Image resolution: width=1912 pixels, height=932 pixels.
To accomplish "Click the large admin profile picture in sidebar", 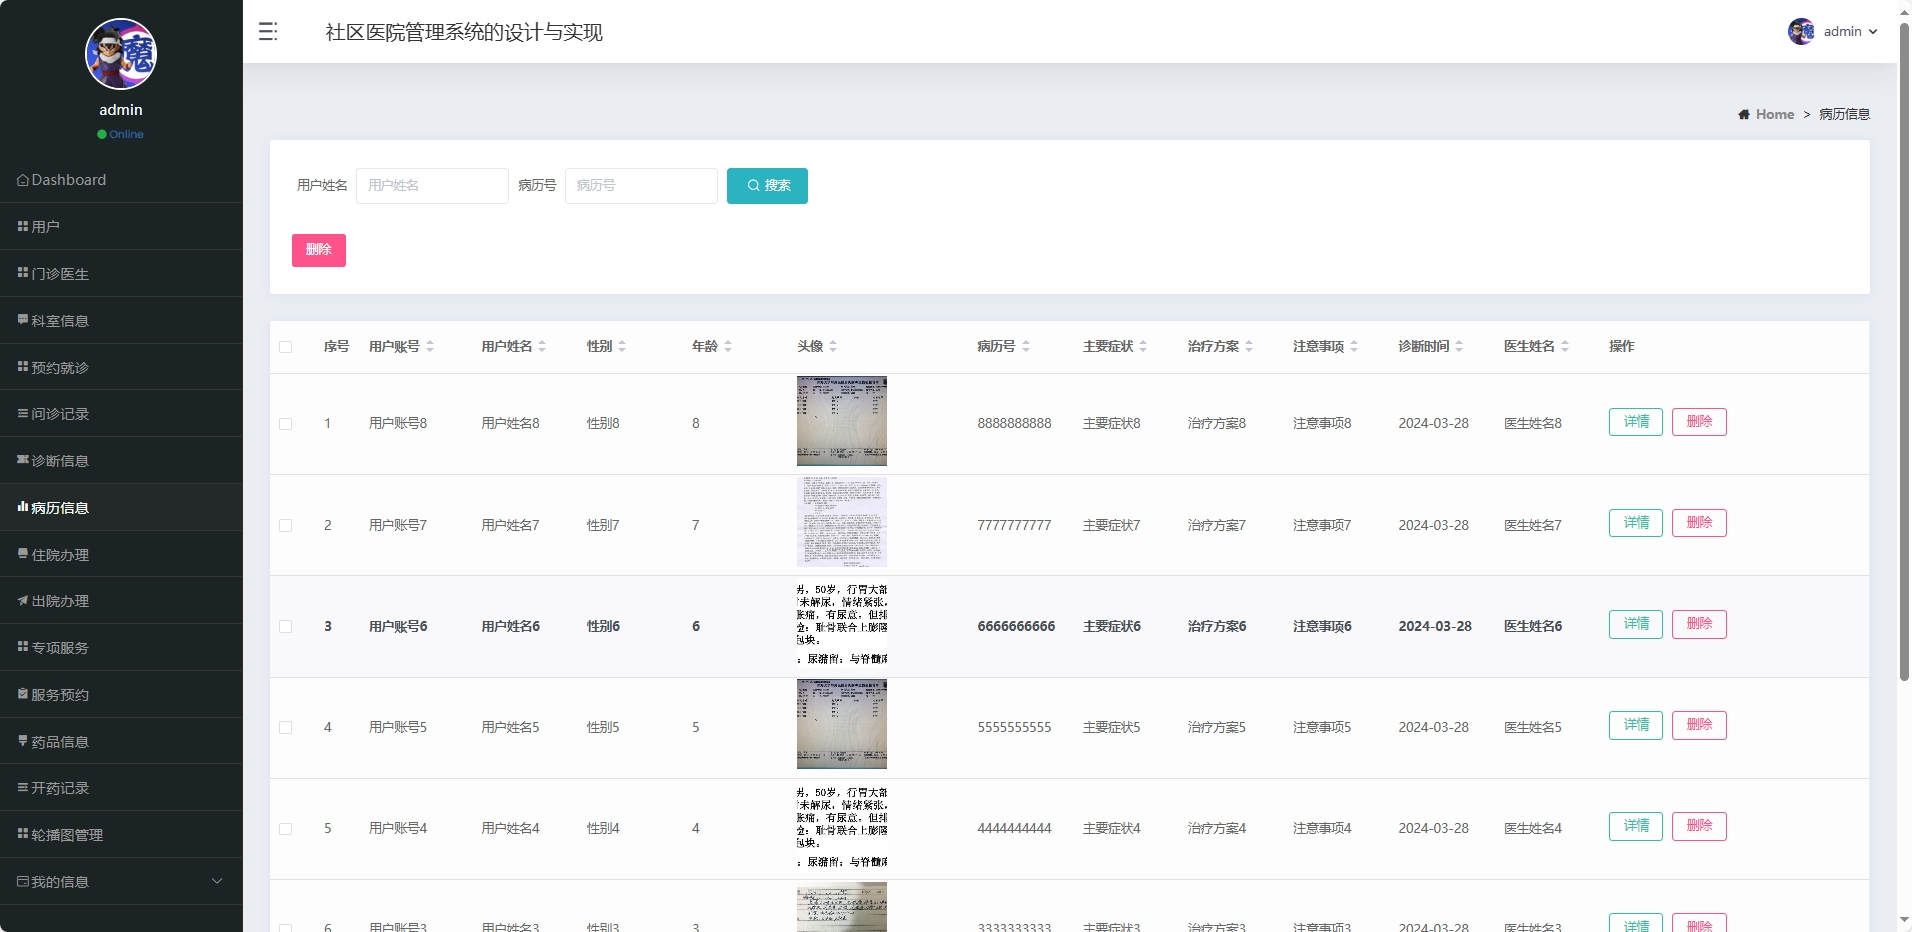I will click(x=121, y=54).
